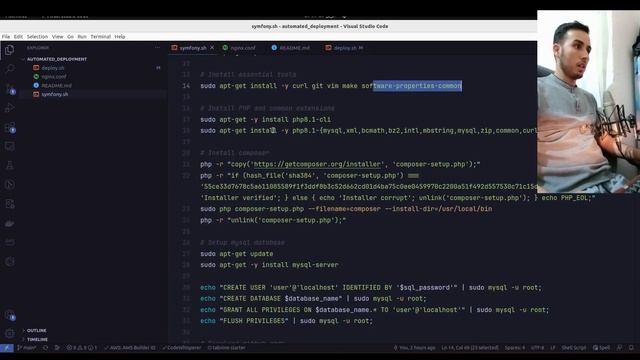Open the Run and Debug view
640x360 pixels.
point(9,108)
